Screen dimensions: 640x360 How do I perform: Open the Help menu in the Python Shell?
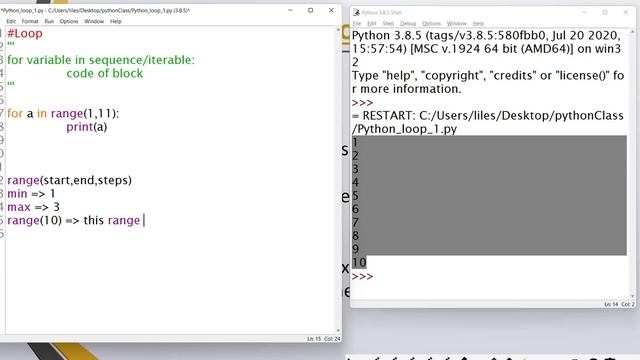[x=478, y=24]
